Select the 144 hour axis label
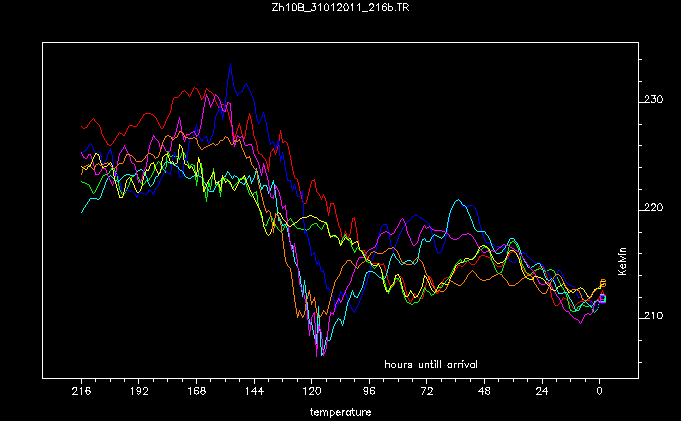This screenshot has width=681, height=421. tap(254, 393)
